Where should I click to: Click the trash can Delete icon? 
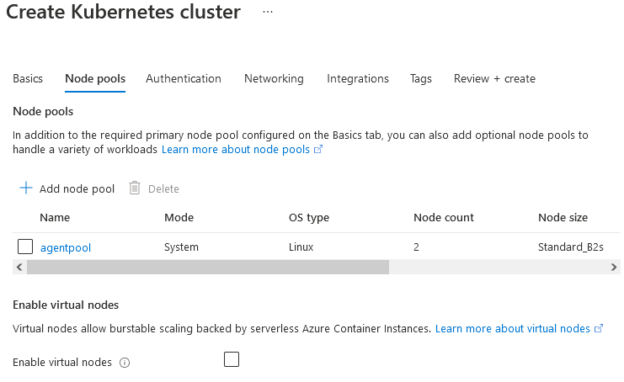pyautogui.click(x=135, y=188)
